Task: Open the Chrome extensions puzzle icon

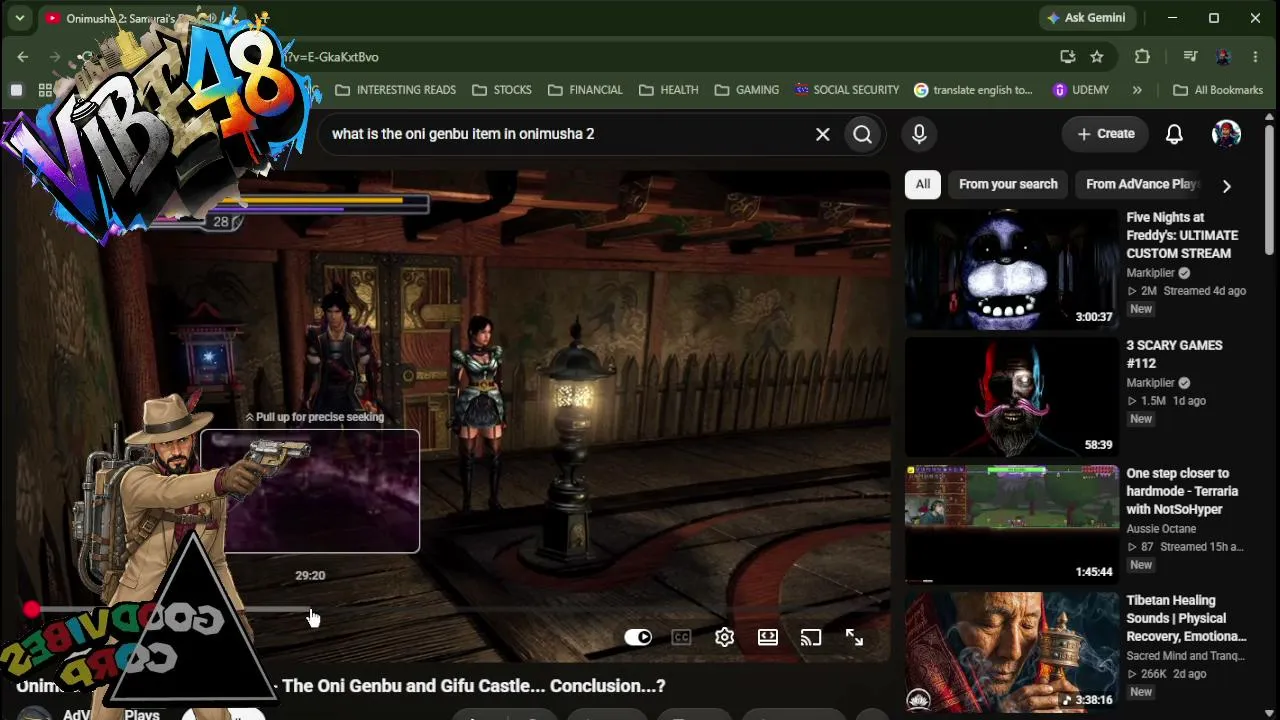Action: [x=1142, y=57]
